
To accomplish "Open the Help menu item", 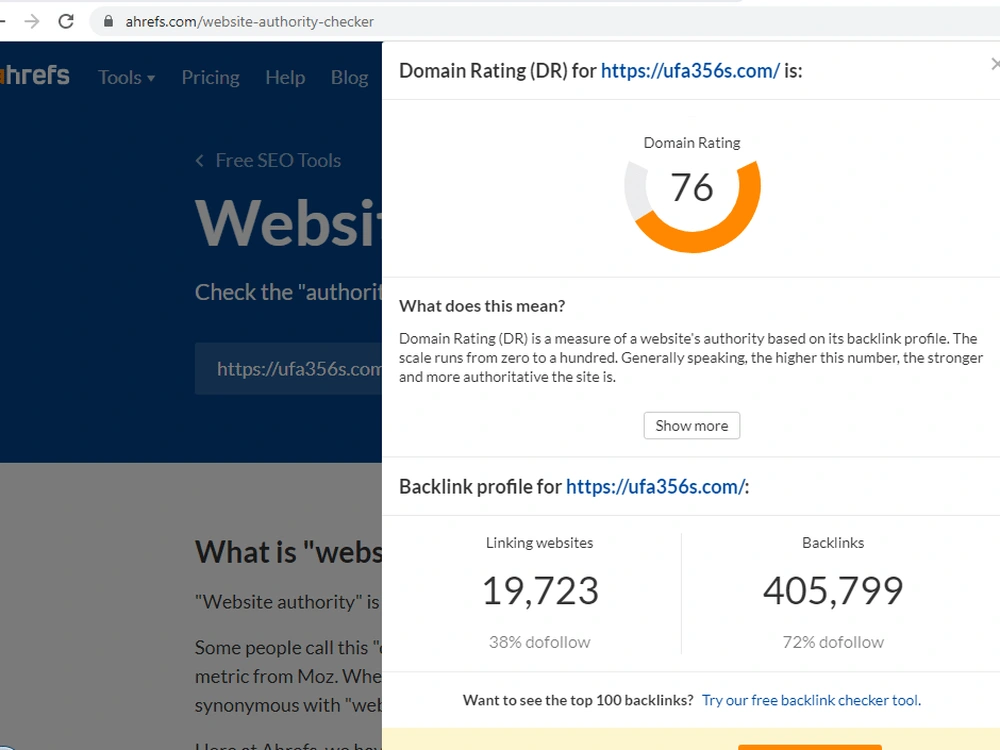I will pyautogui.click(x=285, y=77).
